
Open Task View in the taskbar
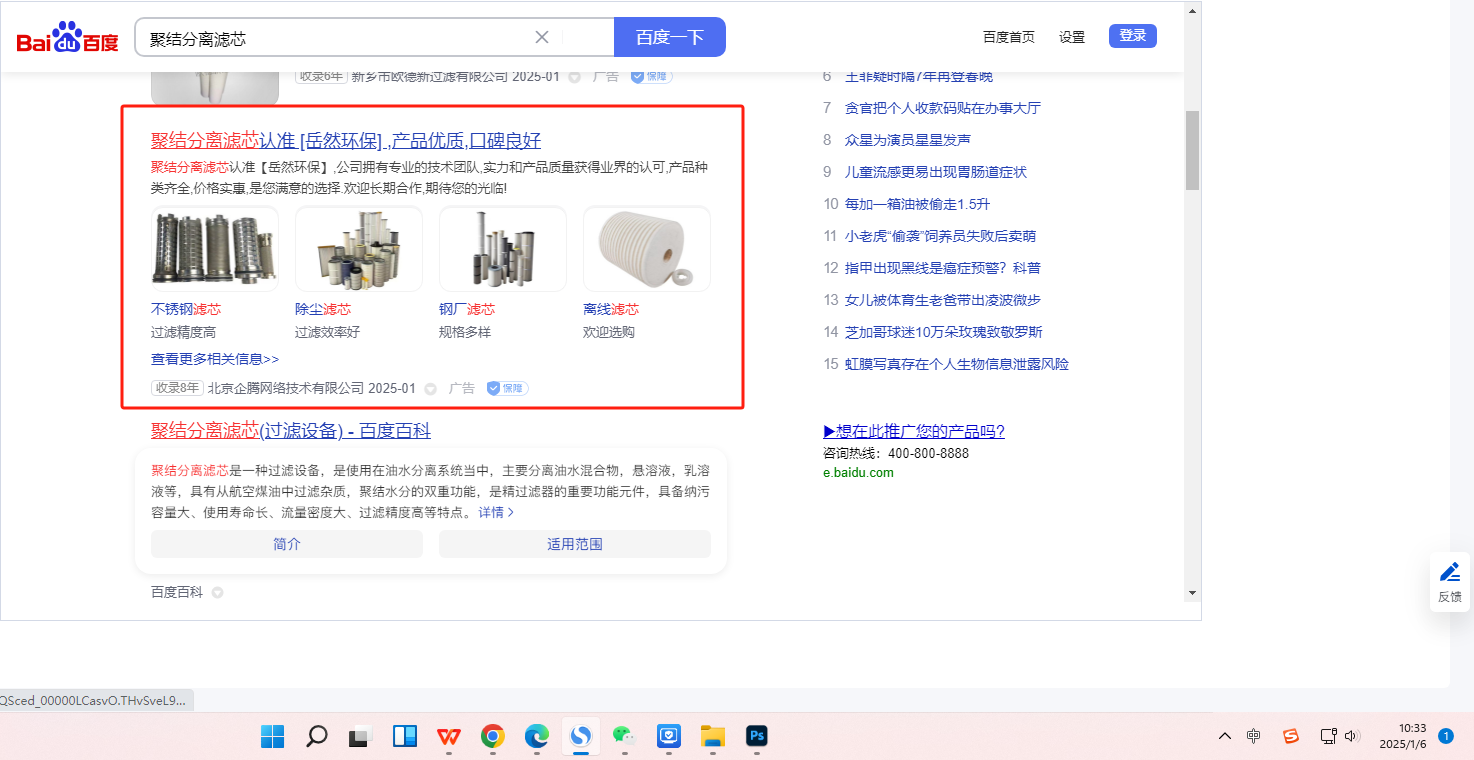pyautogui.click(x=360, y=737)
